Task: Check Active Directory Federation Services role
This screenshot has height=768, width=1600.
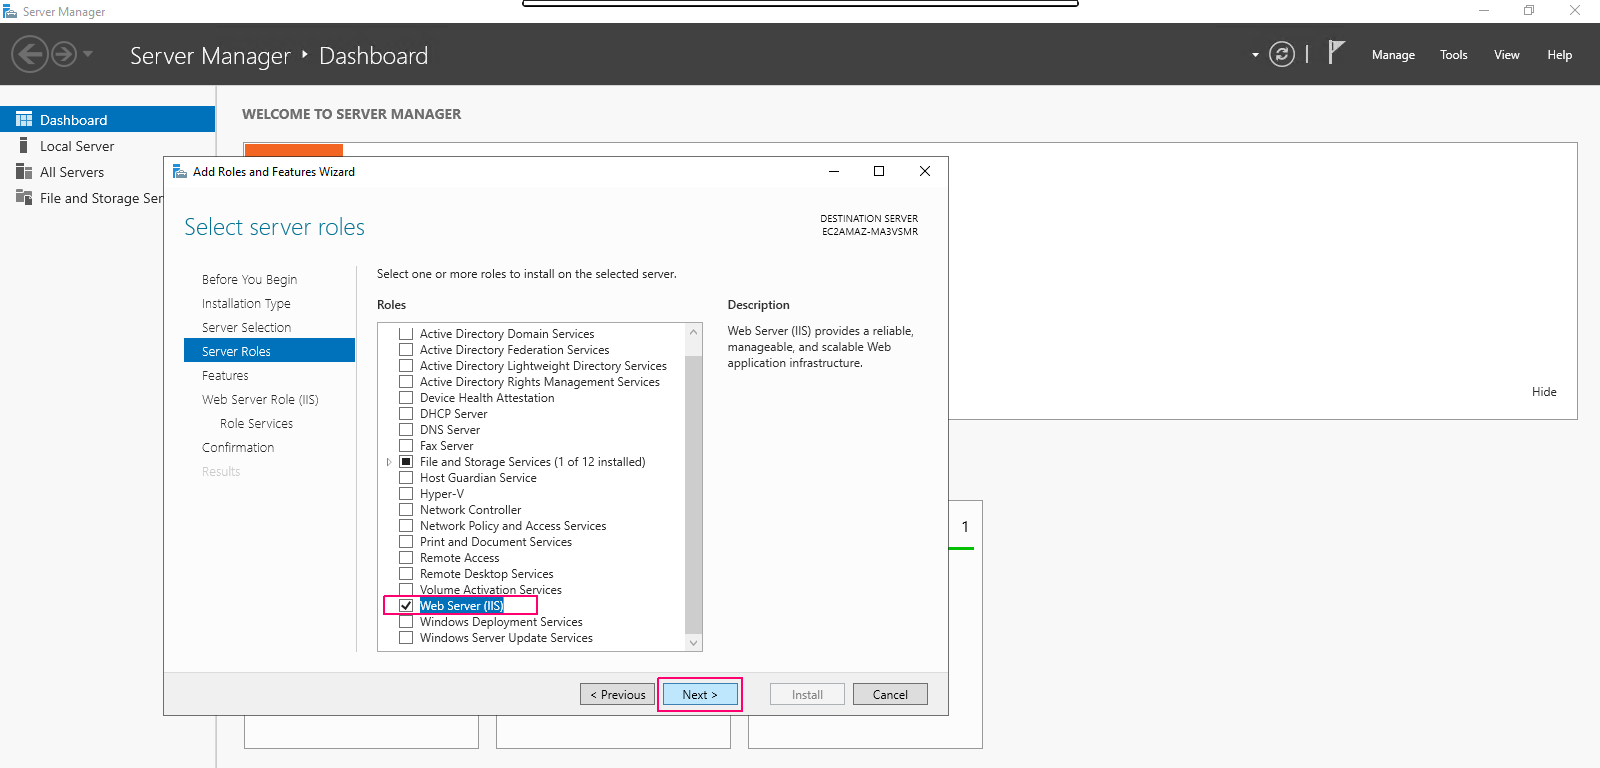Action: pyautogui.click(x=406, y=349)
